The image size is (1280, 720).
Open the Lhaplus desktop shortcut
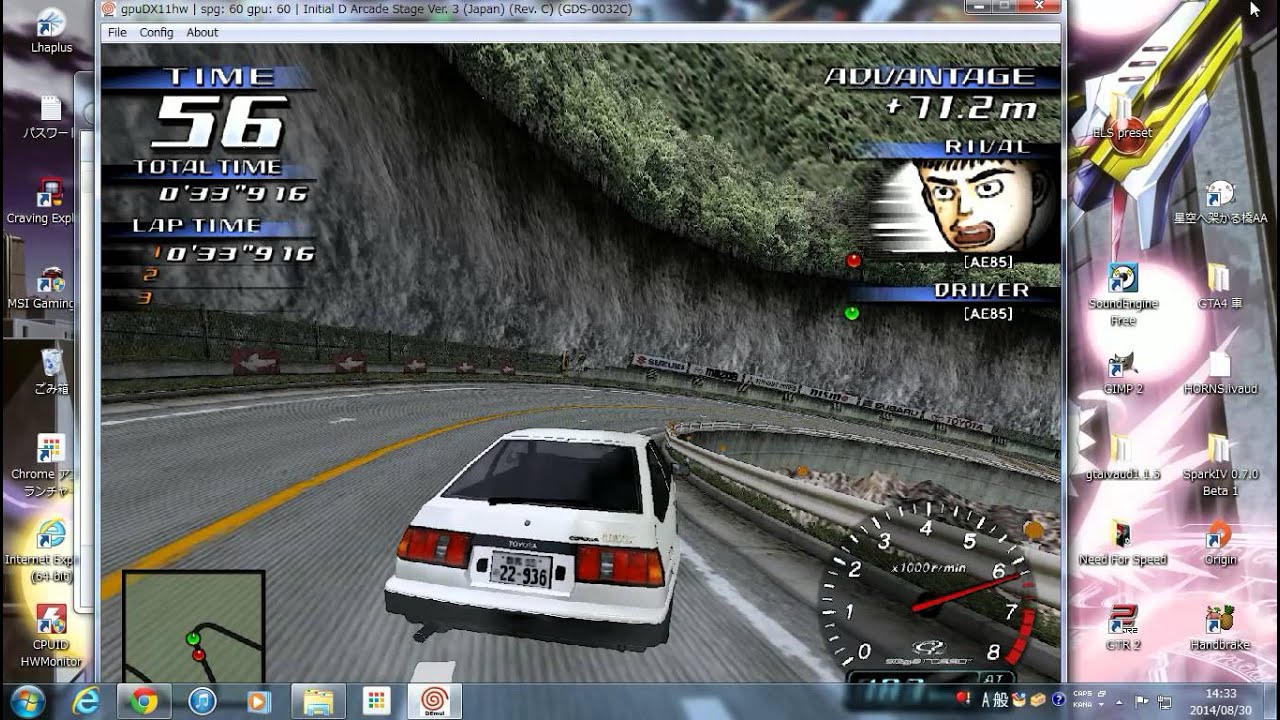click(51, 30)
